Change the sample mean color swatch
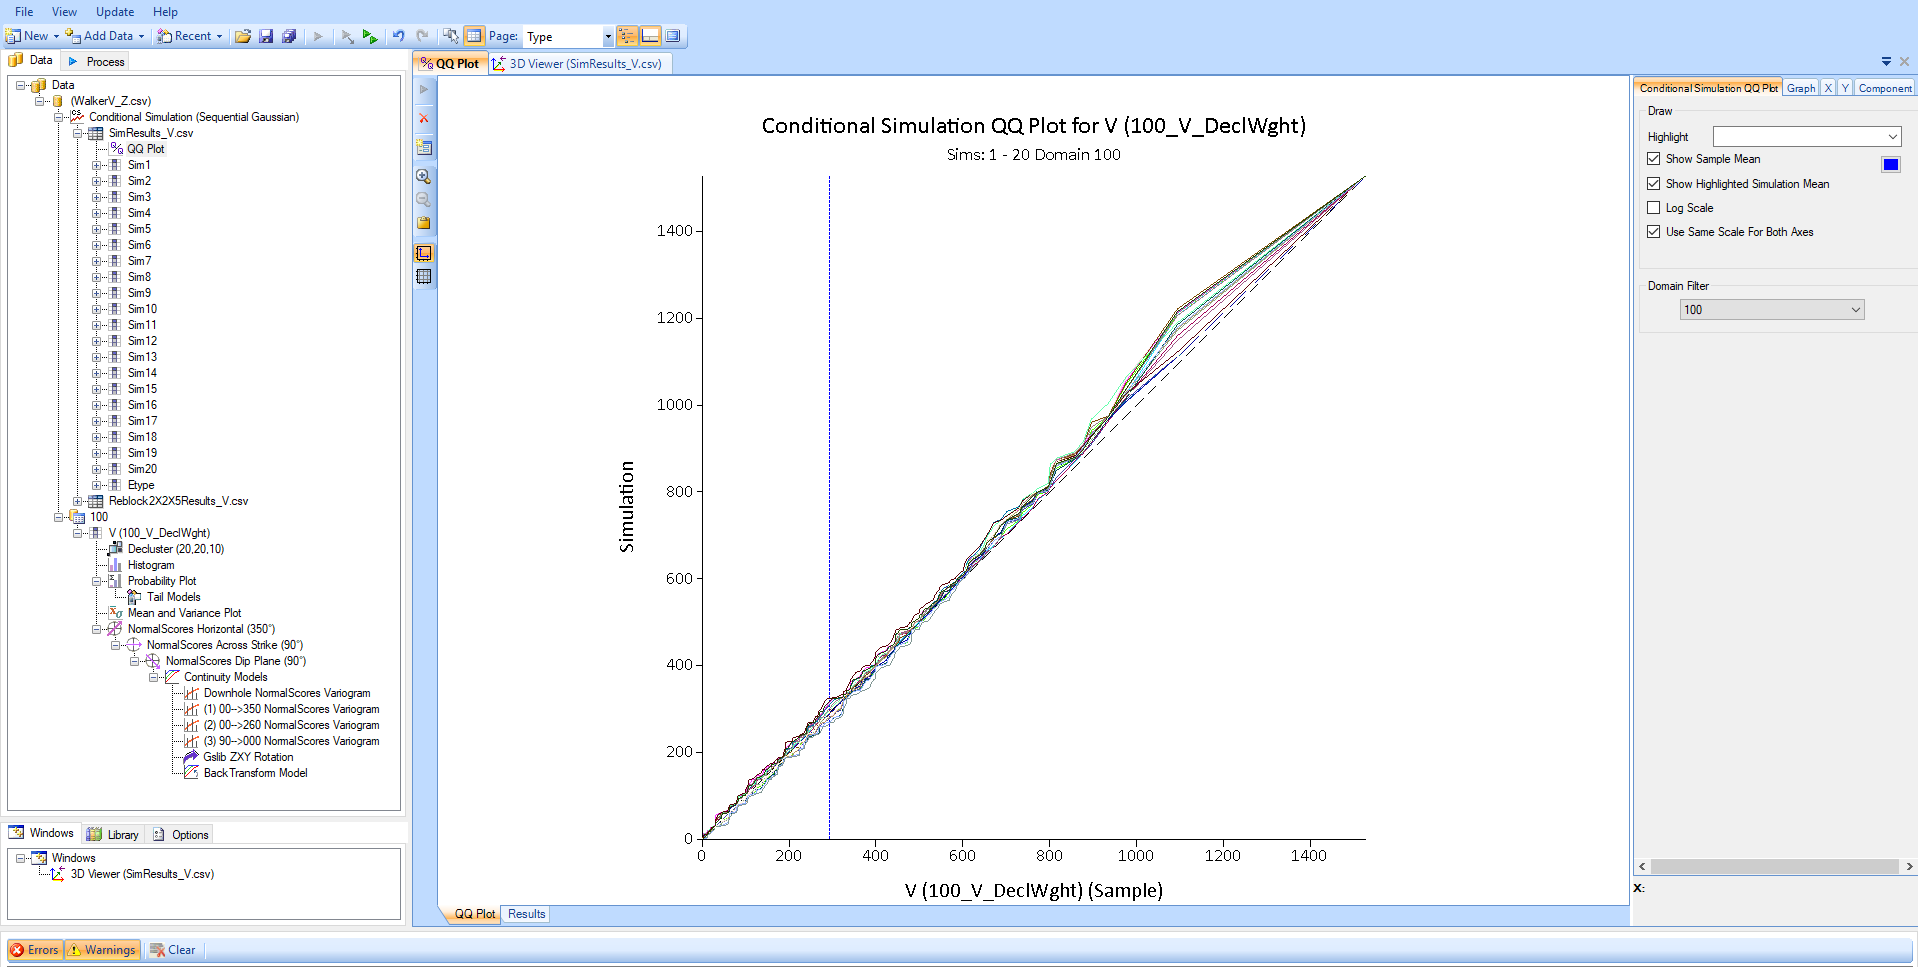The width and height of the screenshot is (1918, 967). click(1889, 164)
